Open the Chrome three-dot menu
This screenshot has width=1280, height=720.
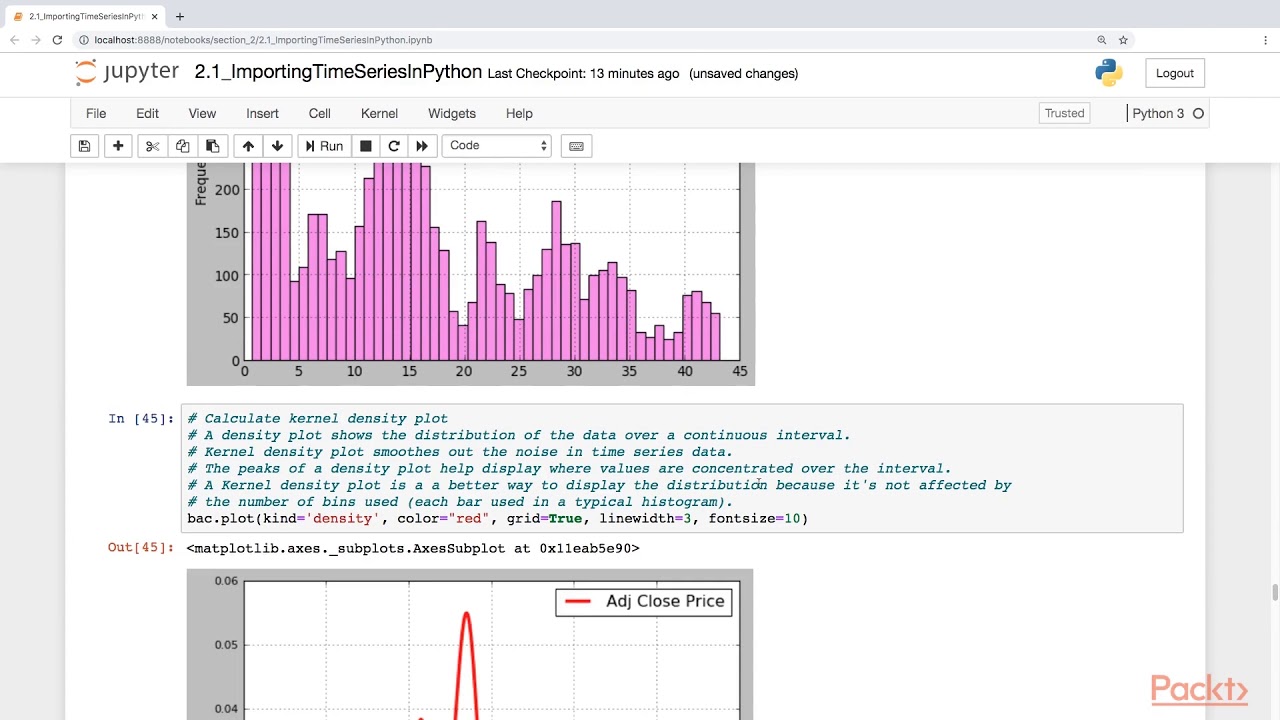(1265, 40)
